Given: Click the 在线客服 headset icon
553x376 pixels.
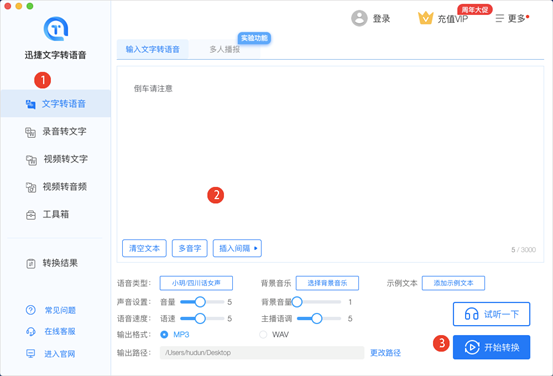Looking at the screenshot, I should [x=31, y=332].
